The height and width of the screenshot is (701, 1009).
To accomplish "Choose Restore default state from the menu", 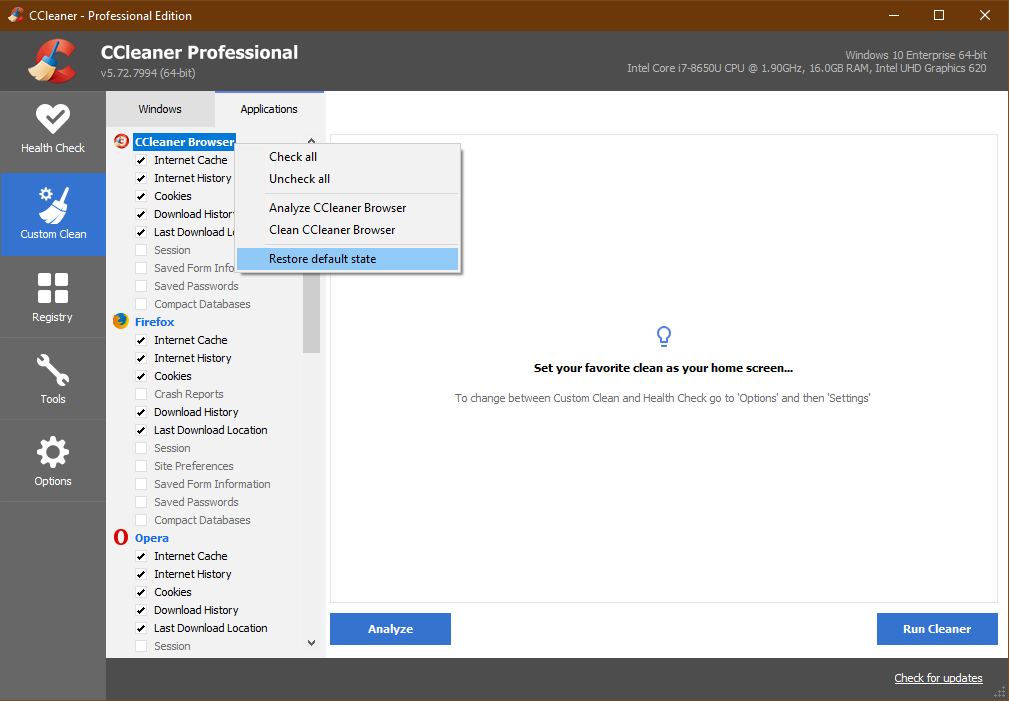I will (x=322, y=258).
